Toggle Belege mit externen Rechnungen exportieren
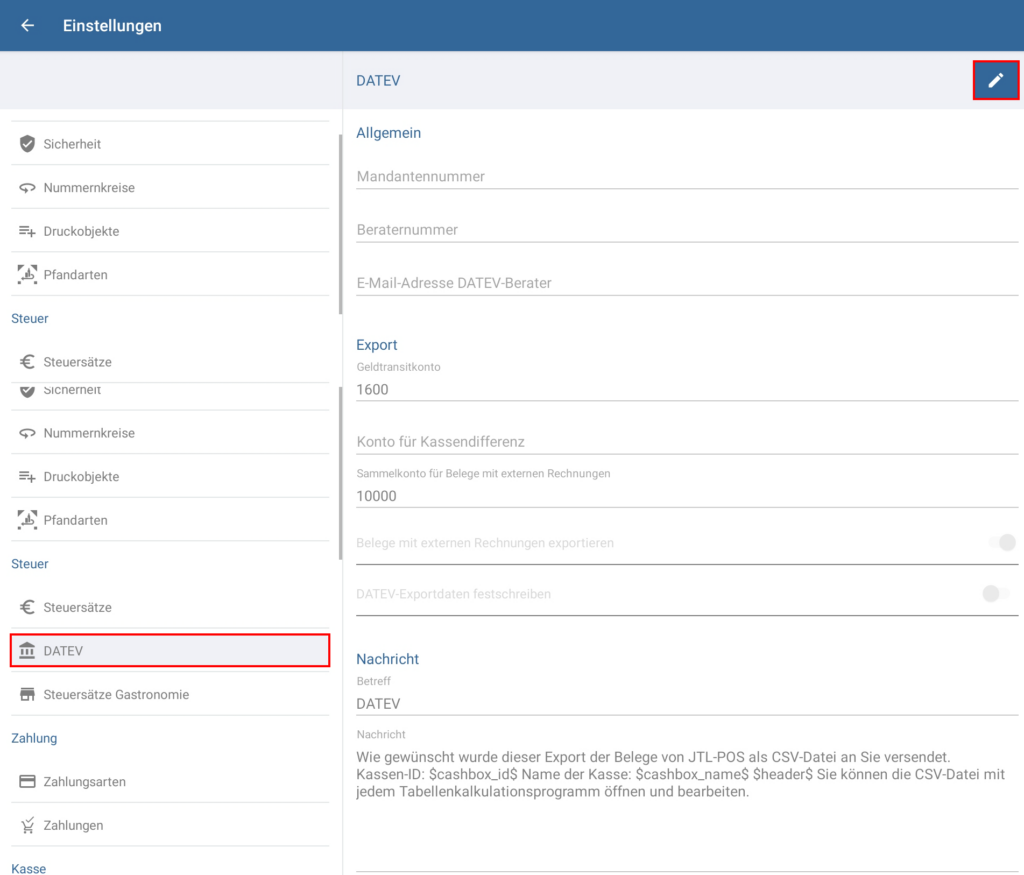The height and width of the screenshot is (875, 1024). coord(999,543)
